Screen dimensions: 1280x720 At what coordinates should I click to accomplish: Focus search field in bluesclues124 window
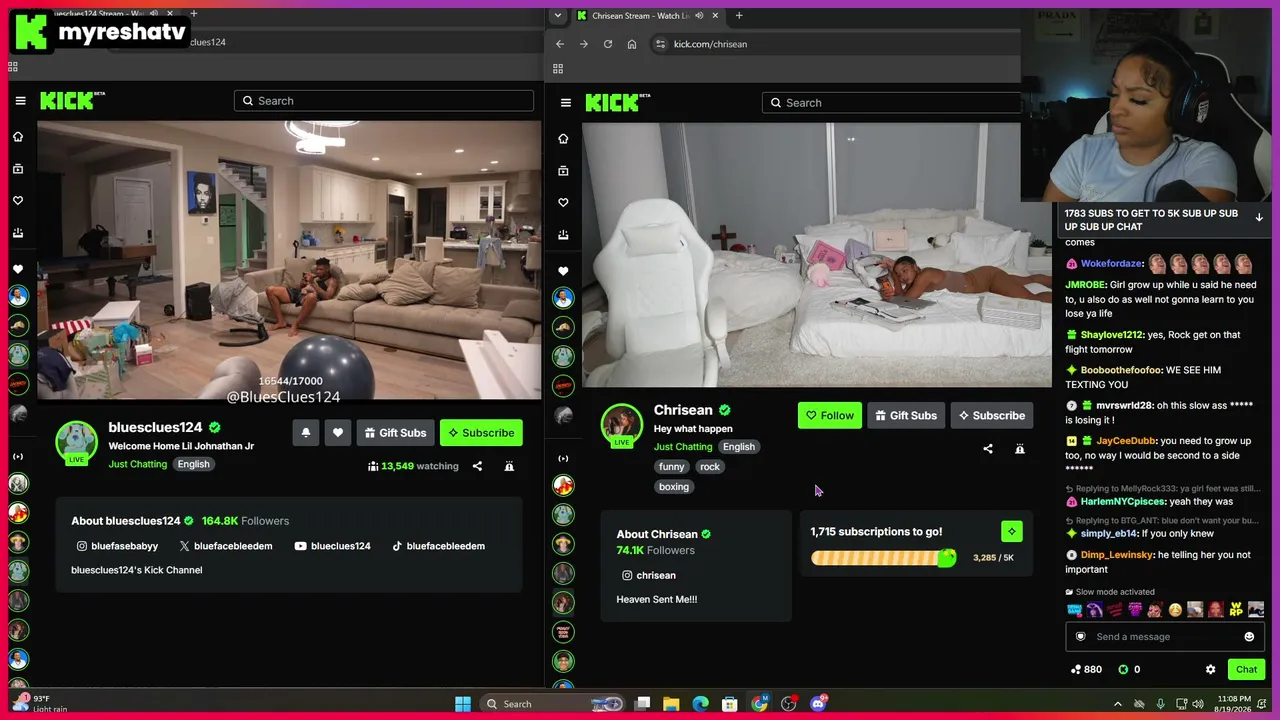384,101
